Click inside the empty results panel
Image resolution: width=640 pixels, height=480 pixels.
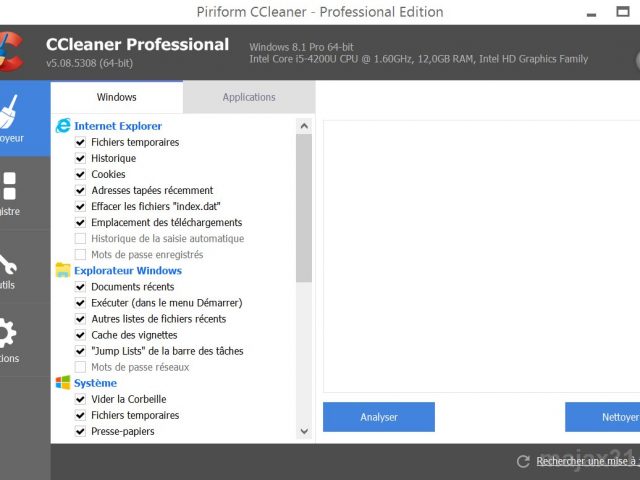click(482, 256)
